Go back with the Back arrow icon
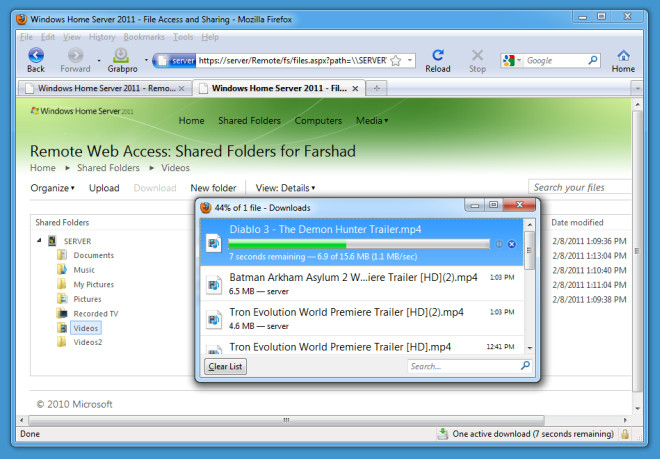This screenshot has height=459, width=660. [x=36, y=55]
